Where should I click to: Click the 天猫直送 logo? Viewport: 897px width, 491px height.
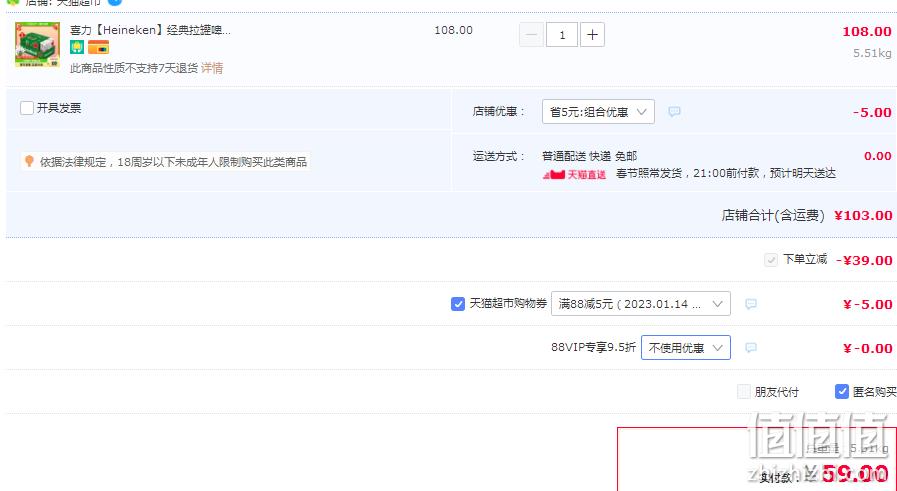pos(574,174)
